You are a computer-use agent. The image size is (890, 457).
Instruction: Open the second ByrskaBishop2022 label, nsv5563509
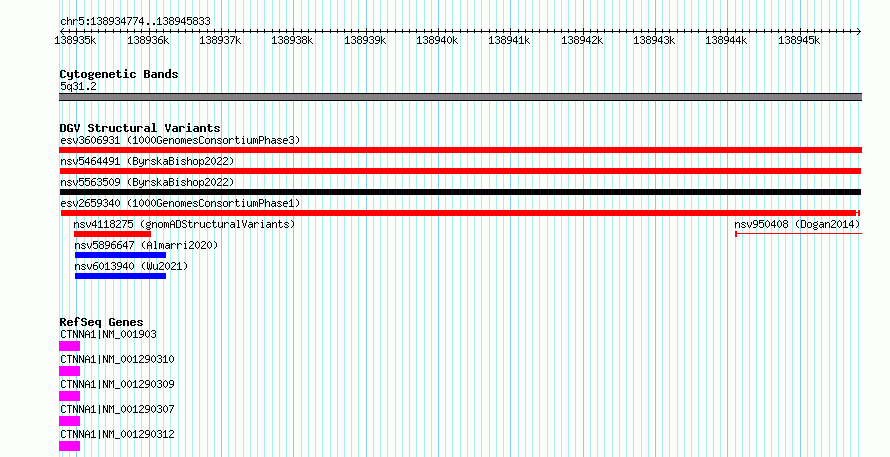147,182
